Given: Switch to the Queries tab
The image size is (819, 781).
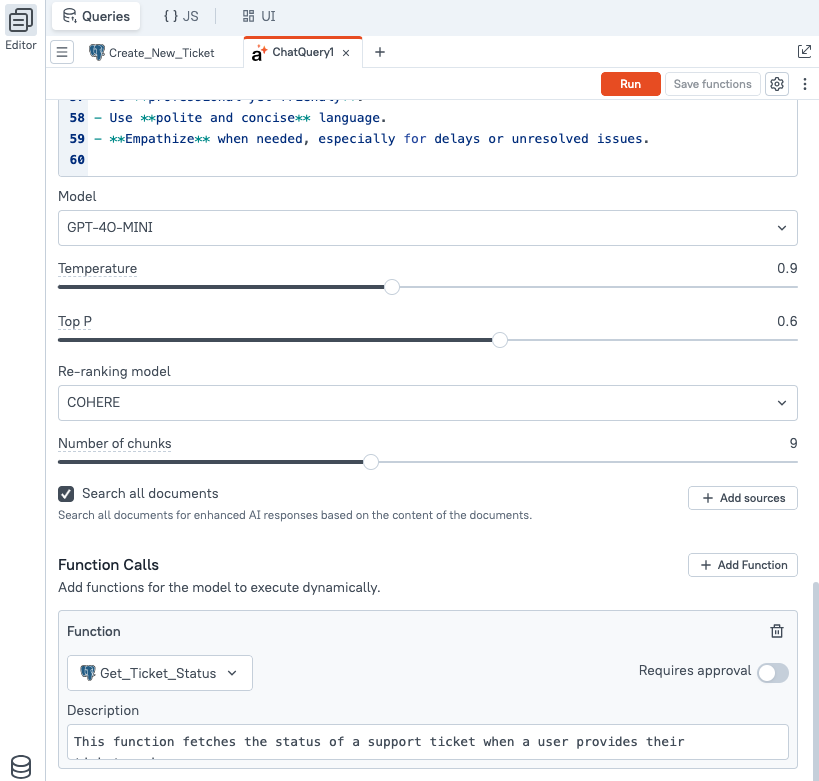Looking at the screenshot, I should pos(96,16).
